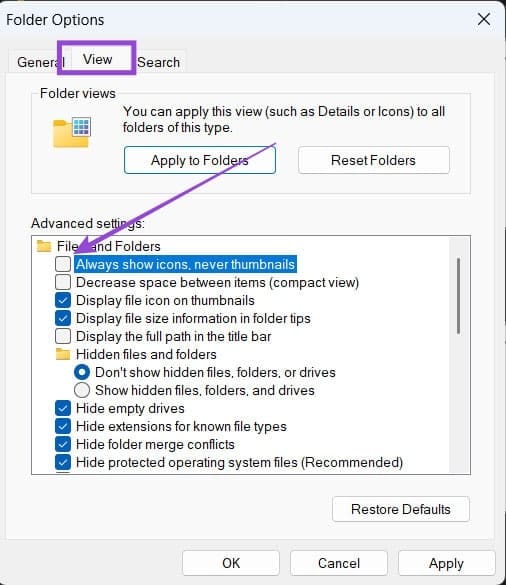Select Show hidden files, folders, and drives
The image size is (506, 585).
tap(82, 390)
